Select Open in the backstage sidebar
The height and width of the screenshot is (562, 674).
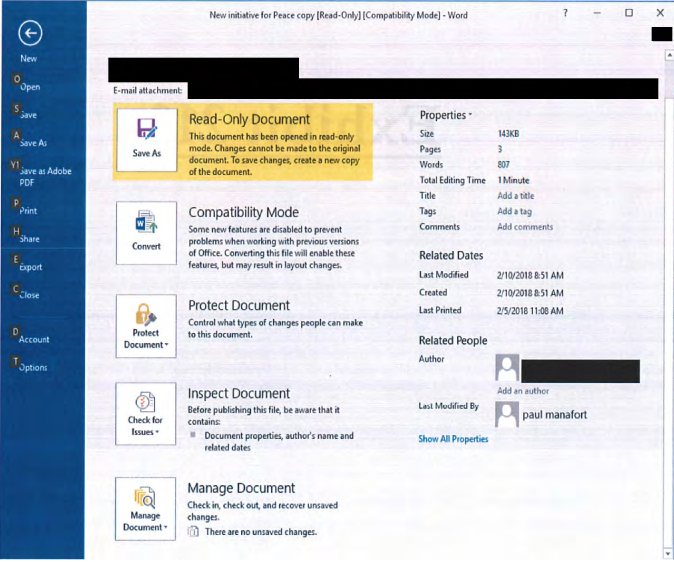[30, 87]
